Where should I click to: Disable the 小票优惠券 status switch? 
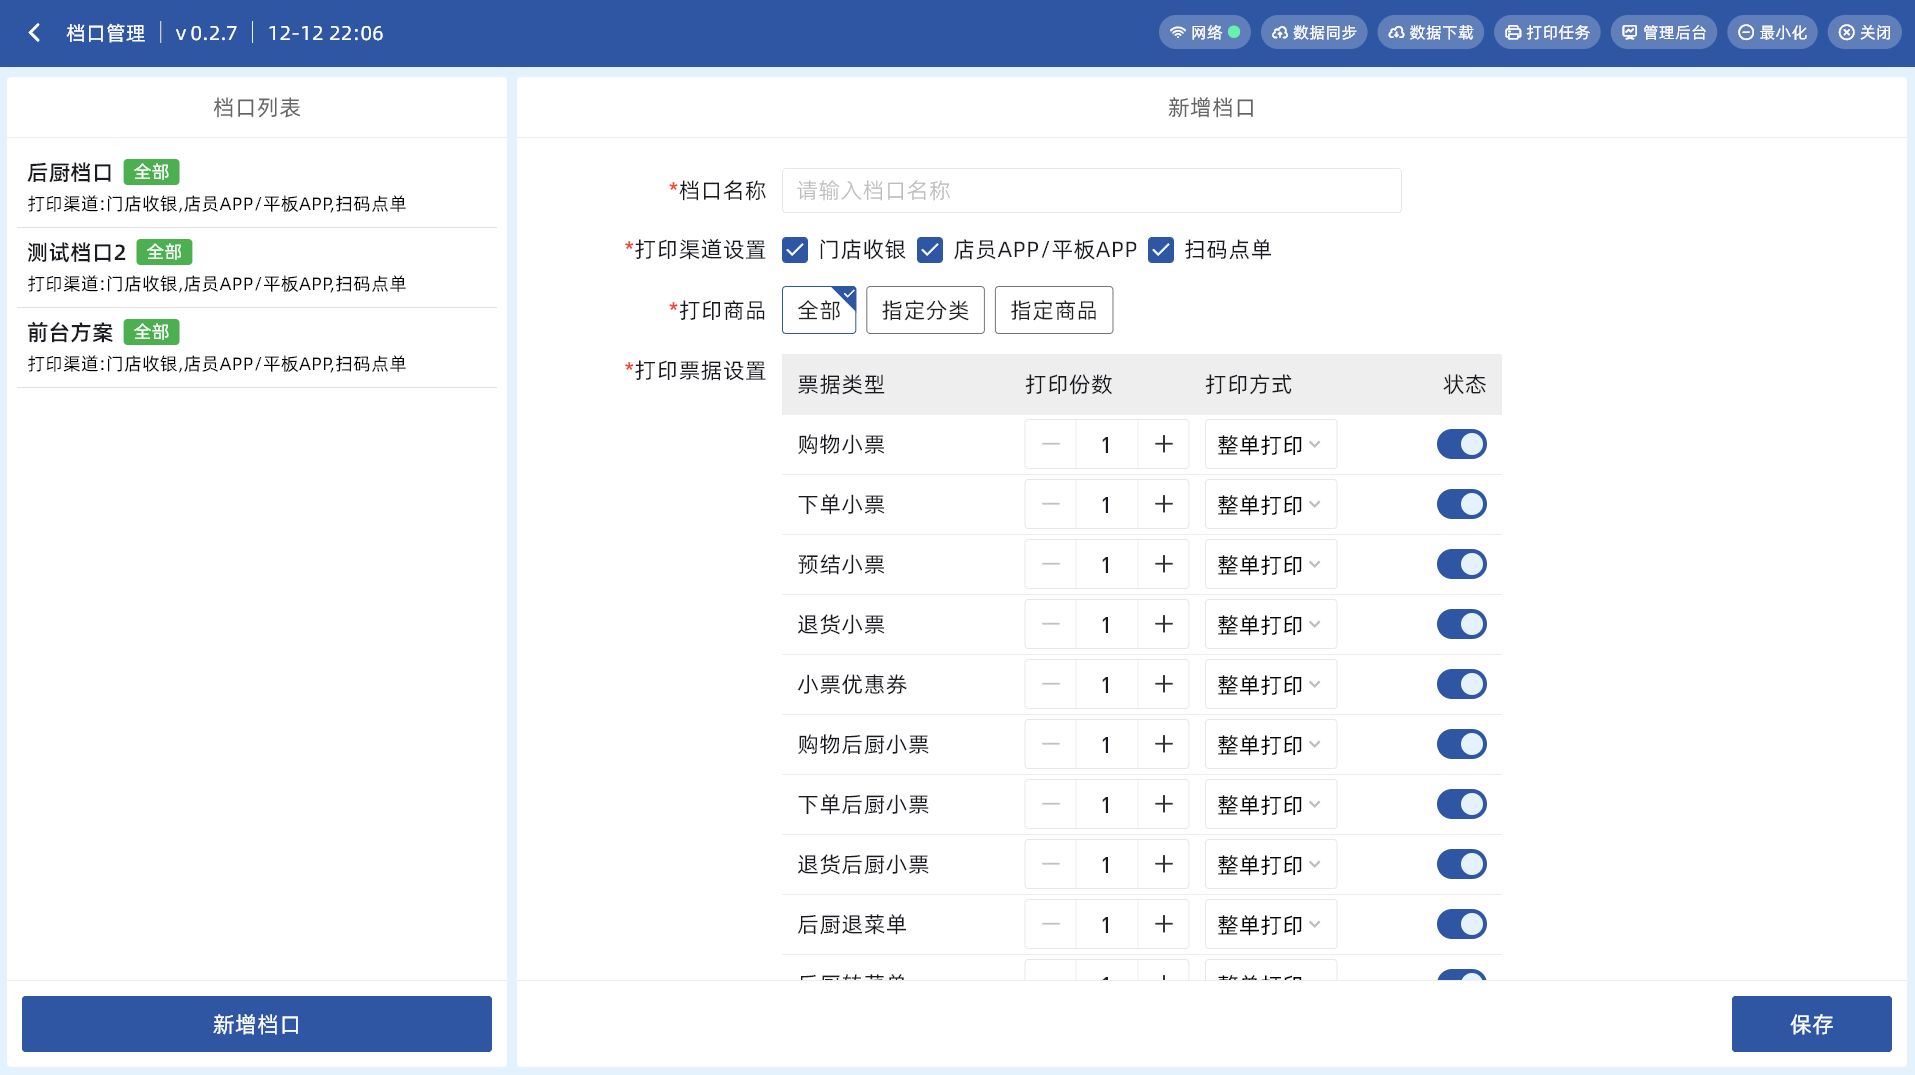[1461, 685]
